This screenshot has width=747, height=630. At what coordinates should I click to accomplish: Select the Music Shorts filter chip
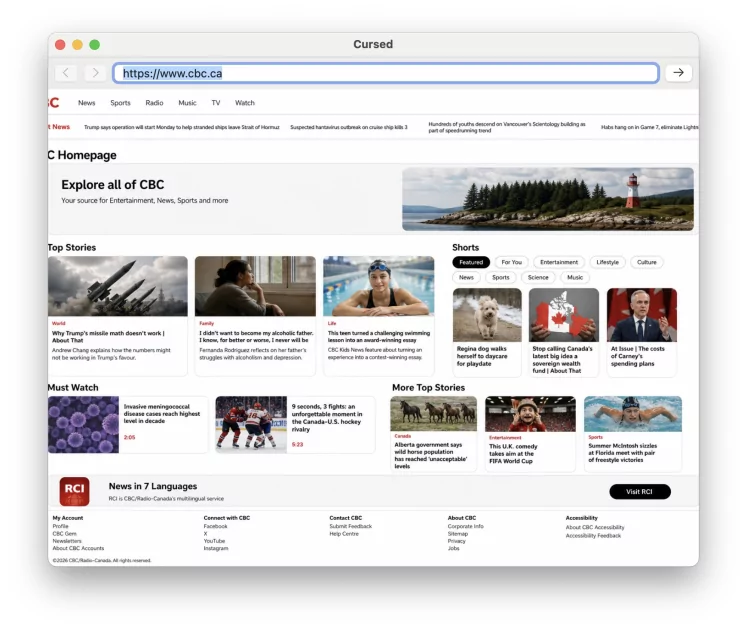tap(575, 277)
